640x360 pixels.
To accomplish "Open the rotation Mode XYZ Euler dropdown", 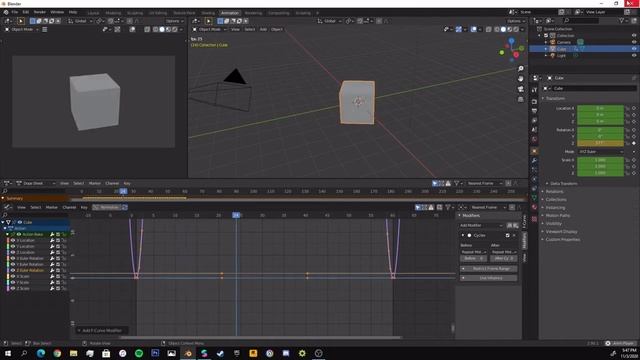I will 601,151.
